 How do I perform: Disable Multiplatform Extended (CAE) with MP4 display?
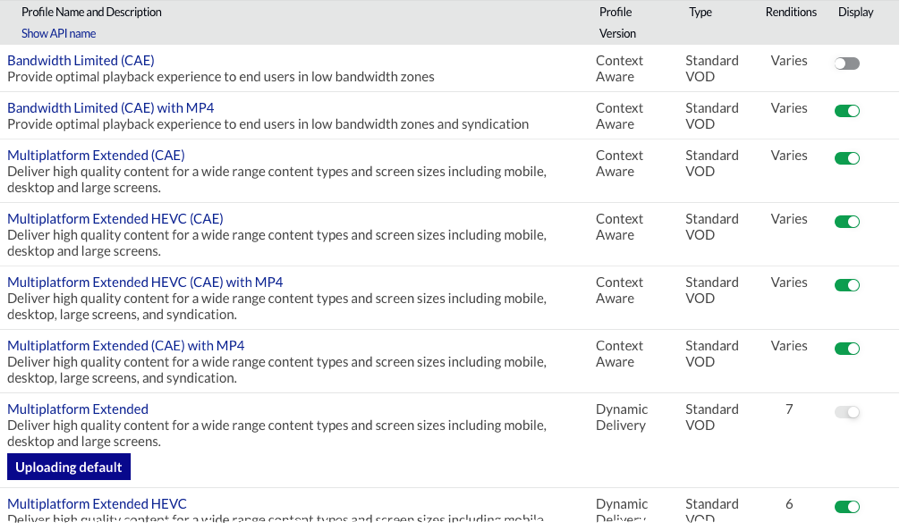(x=847, y=348)
